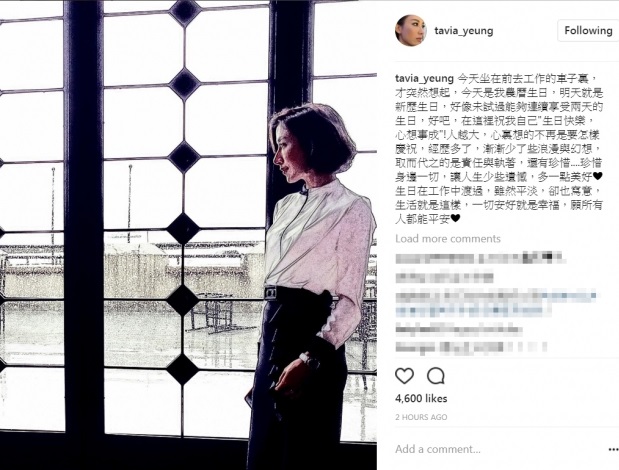
Task: Click the black heart after 多一點美好
Action: coord(598,176)
